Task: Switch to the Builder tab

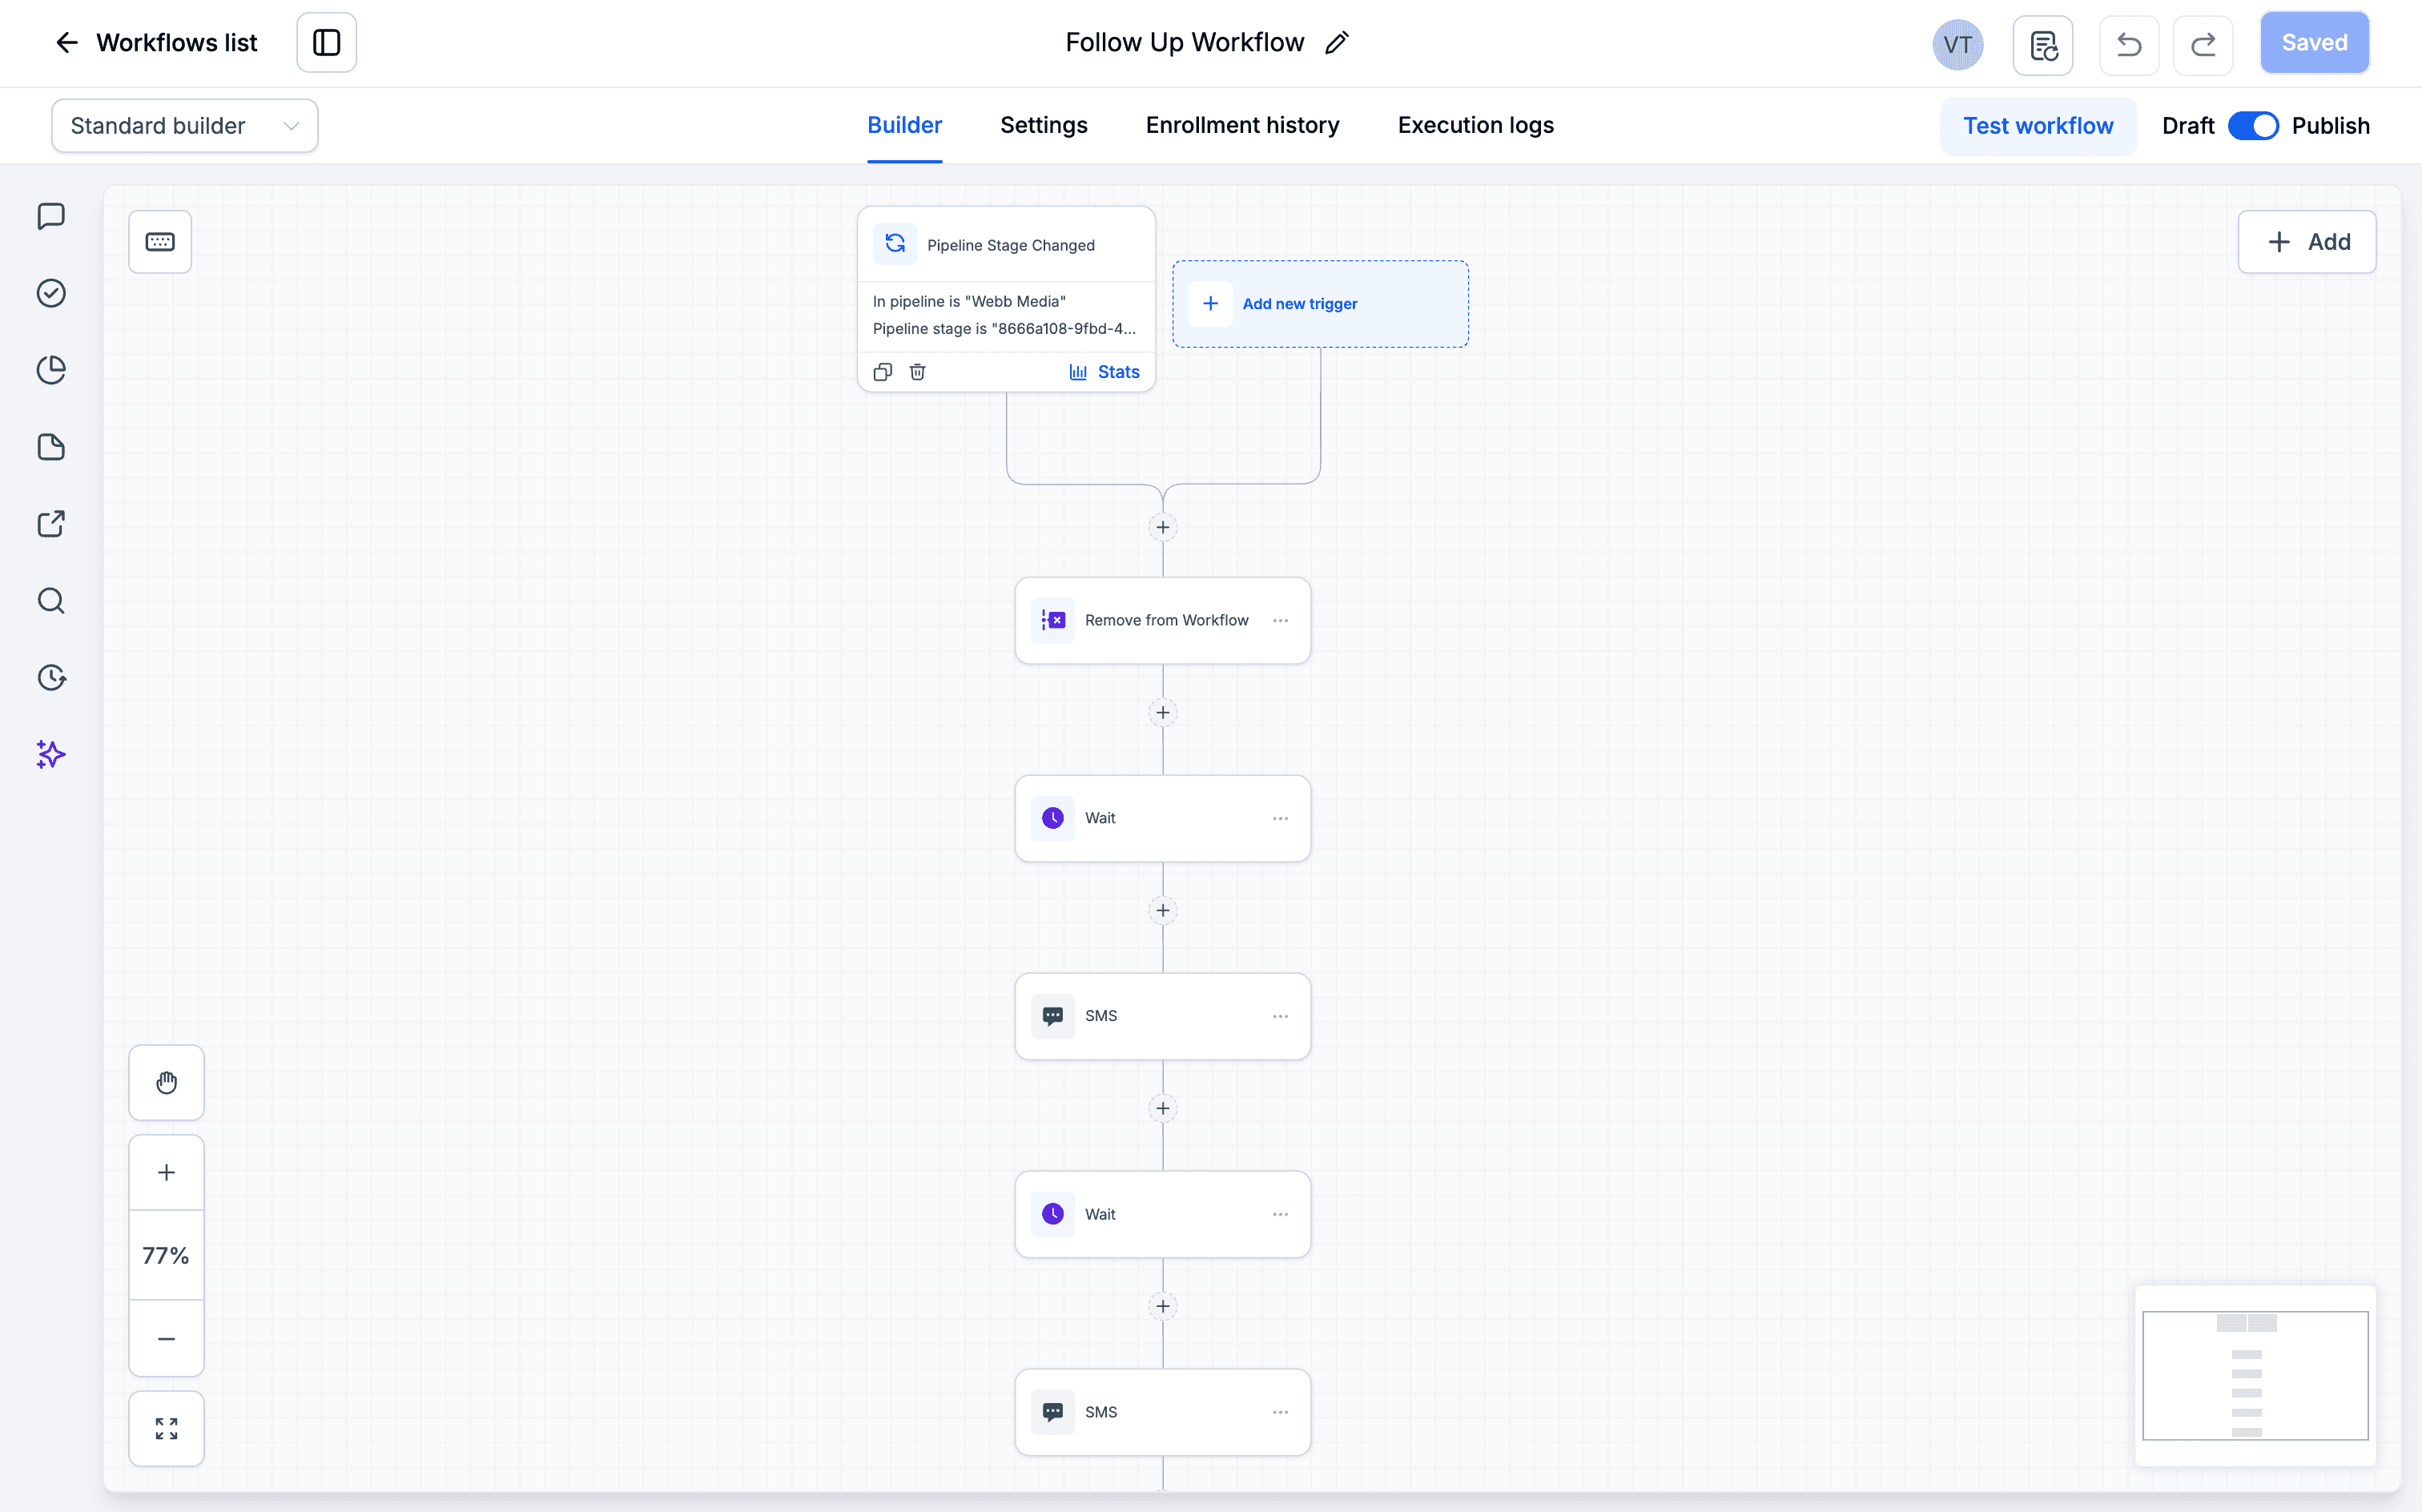Action: pos(904,126)
